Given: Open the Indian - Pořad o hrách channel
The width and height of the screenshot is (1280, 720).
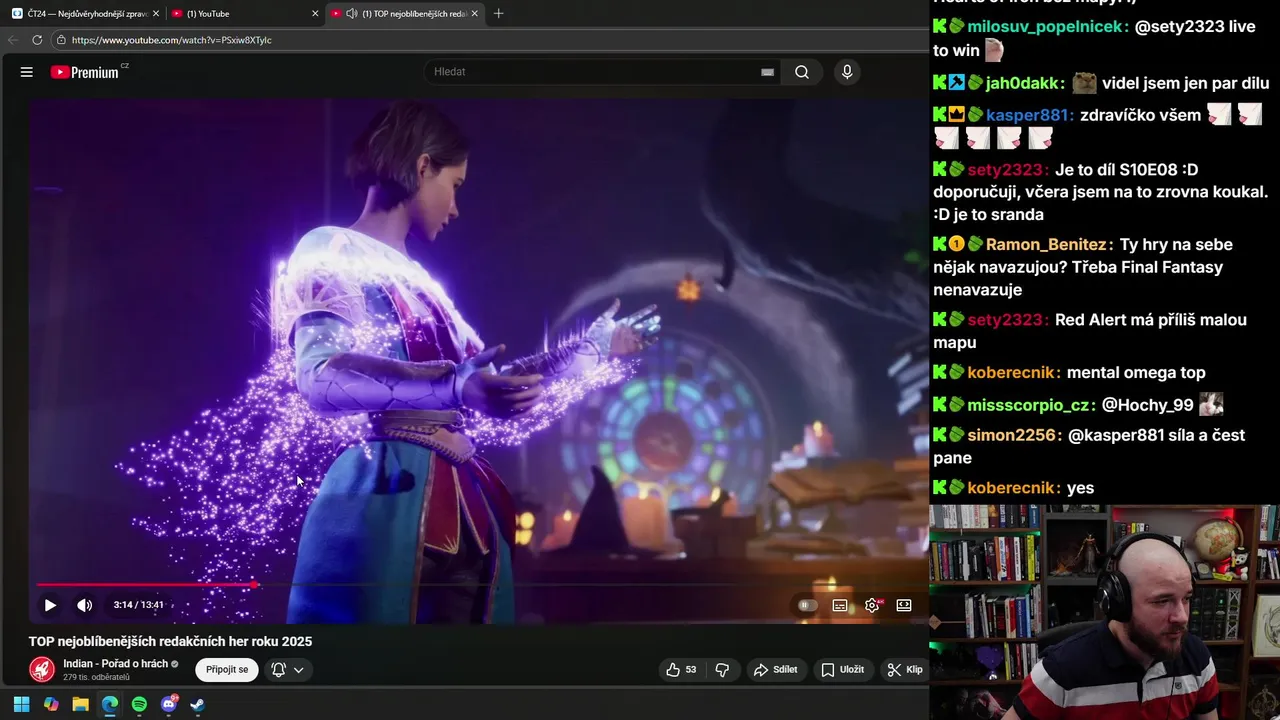Looking at the screenshot, I should pyautogui.click(x=115, y=664).
